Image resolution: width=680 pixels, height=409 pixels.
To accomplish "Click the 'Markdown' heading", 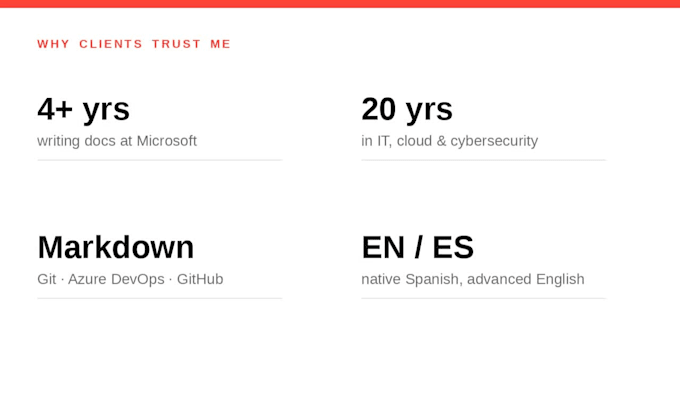I will (116, 247).
